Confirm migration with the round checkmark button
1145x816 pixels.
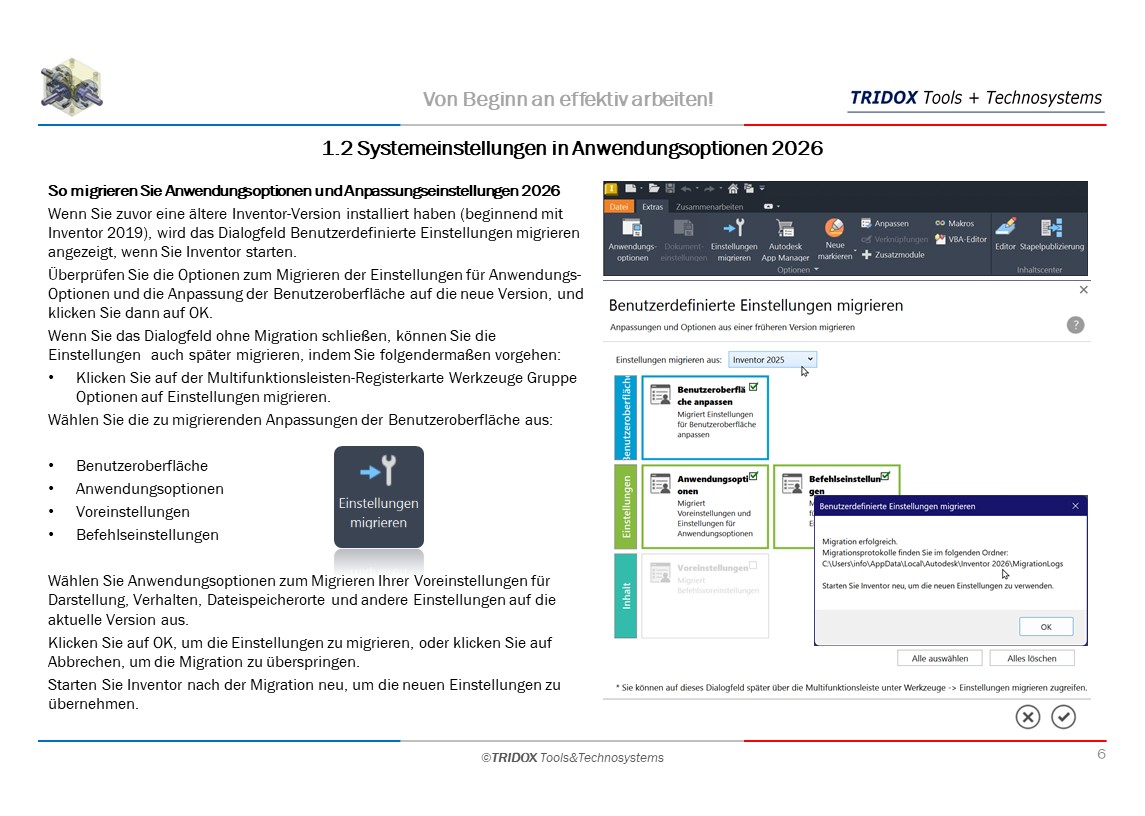pyautogui.click(x=1063, y=717)
